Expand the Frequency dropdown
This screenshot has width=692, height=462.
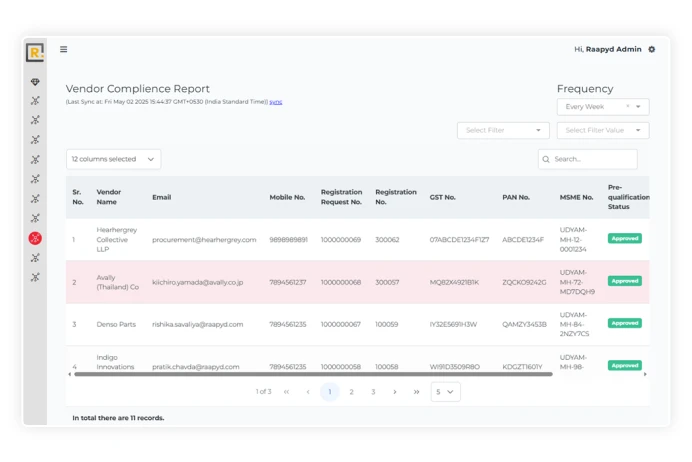click(x=639, y=107)
